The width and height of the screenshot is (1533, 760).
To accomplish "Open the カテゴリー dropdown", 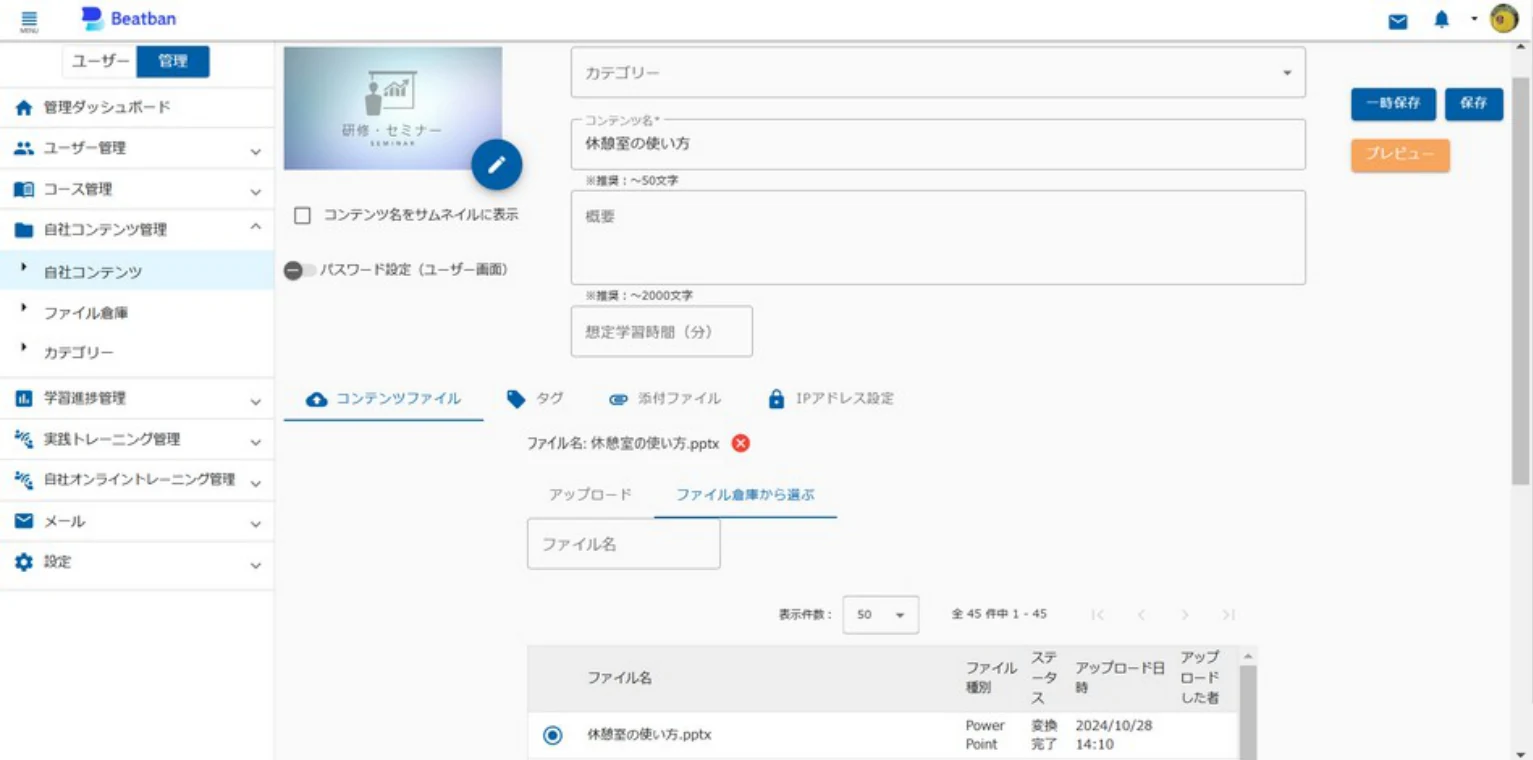I will (938, 73).
